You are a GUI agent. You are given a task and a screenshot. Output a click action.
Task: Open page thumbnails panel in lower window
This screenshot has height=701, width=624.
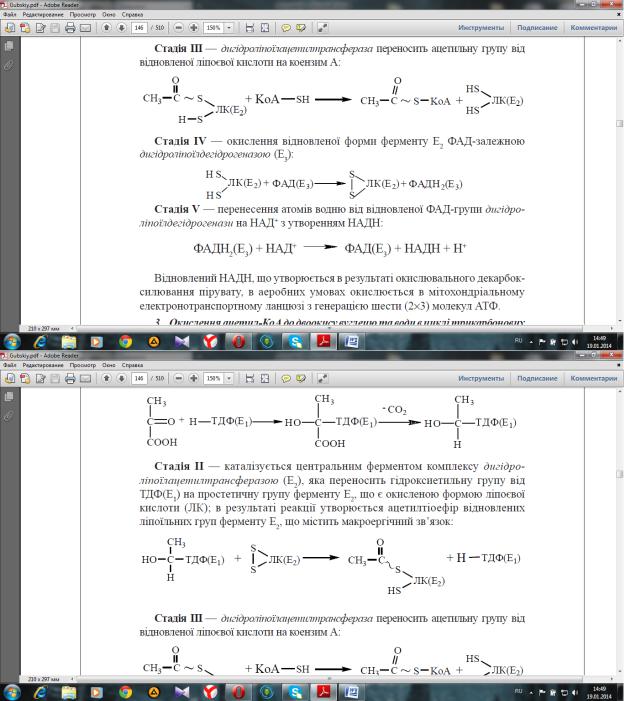click(8, 397)
